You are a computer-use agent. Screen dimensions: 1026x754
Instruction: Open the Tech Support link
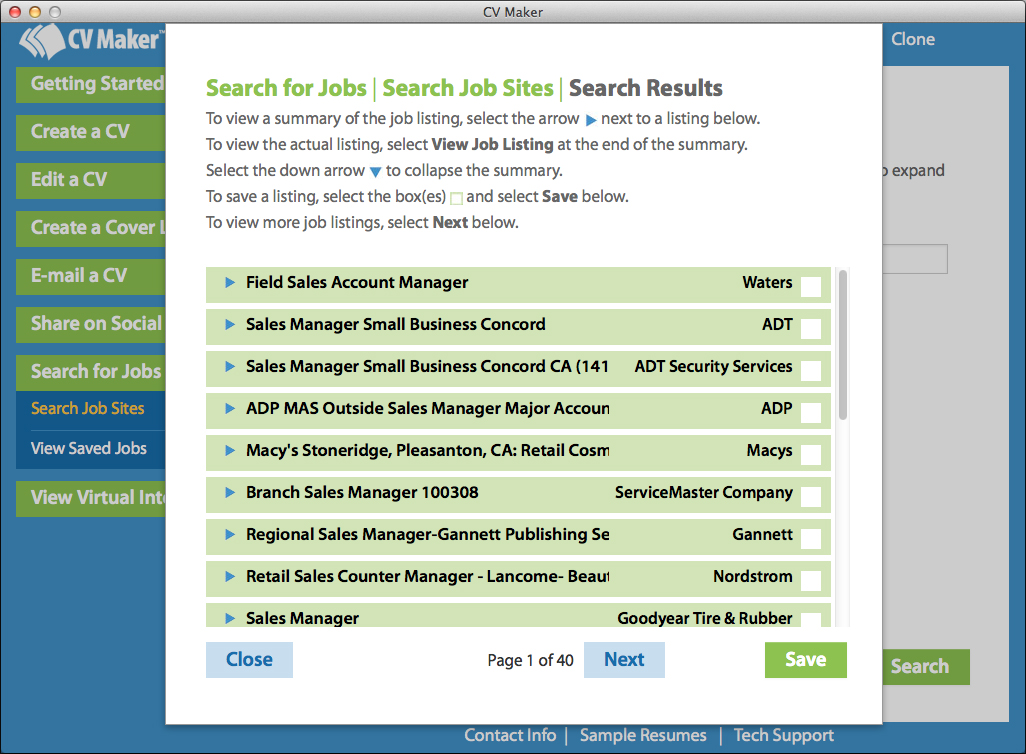tap(783, 735)
